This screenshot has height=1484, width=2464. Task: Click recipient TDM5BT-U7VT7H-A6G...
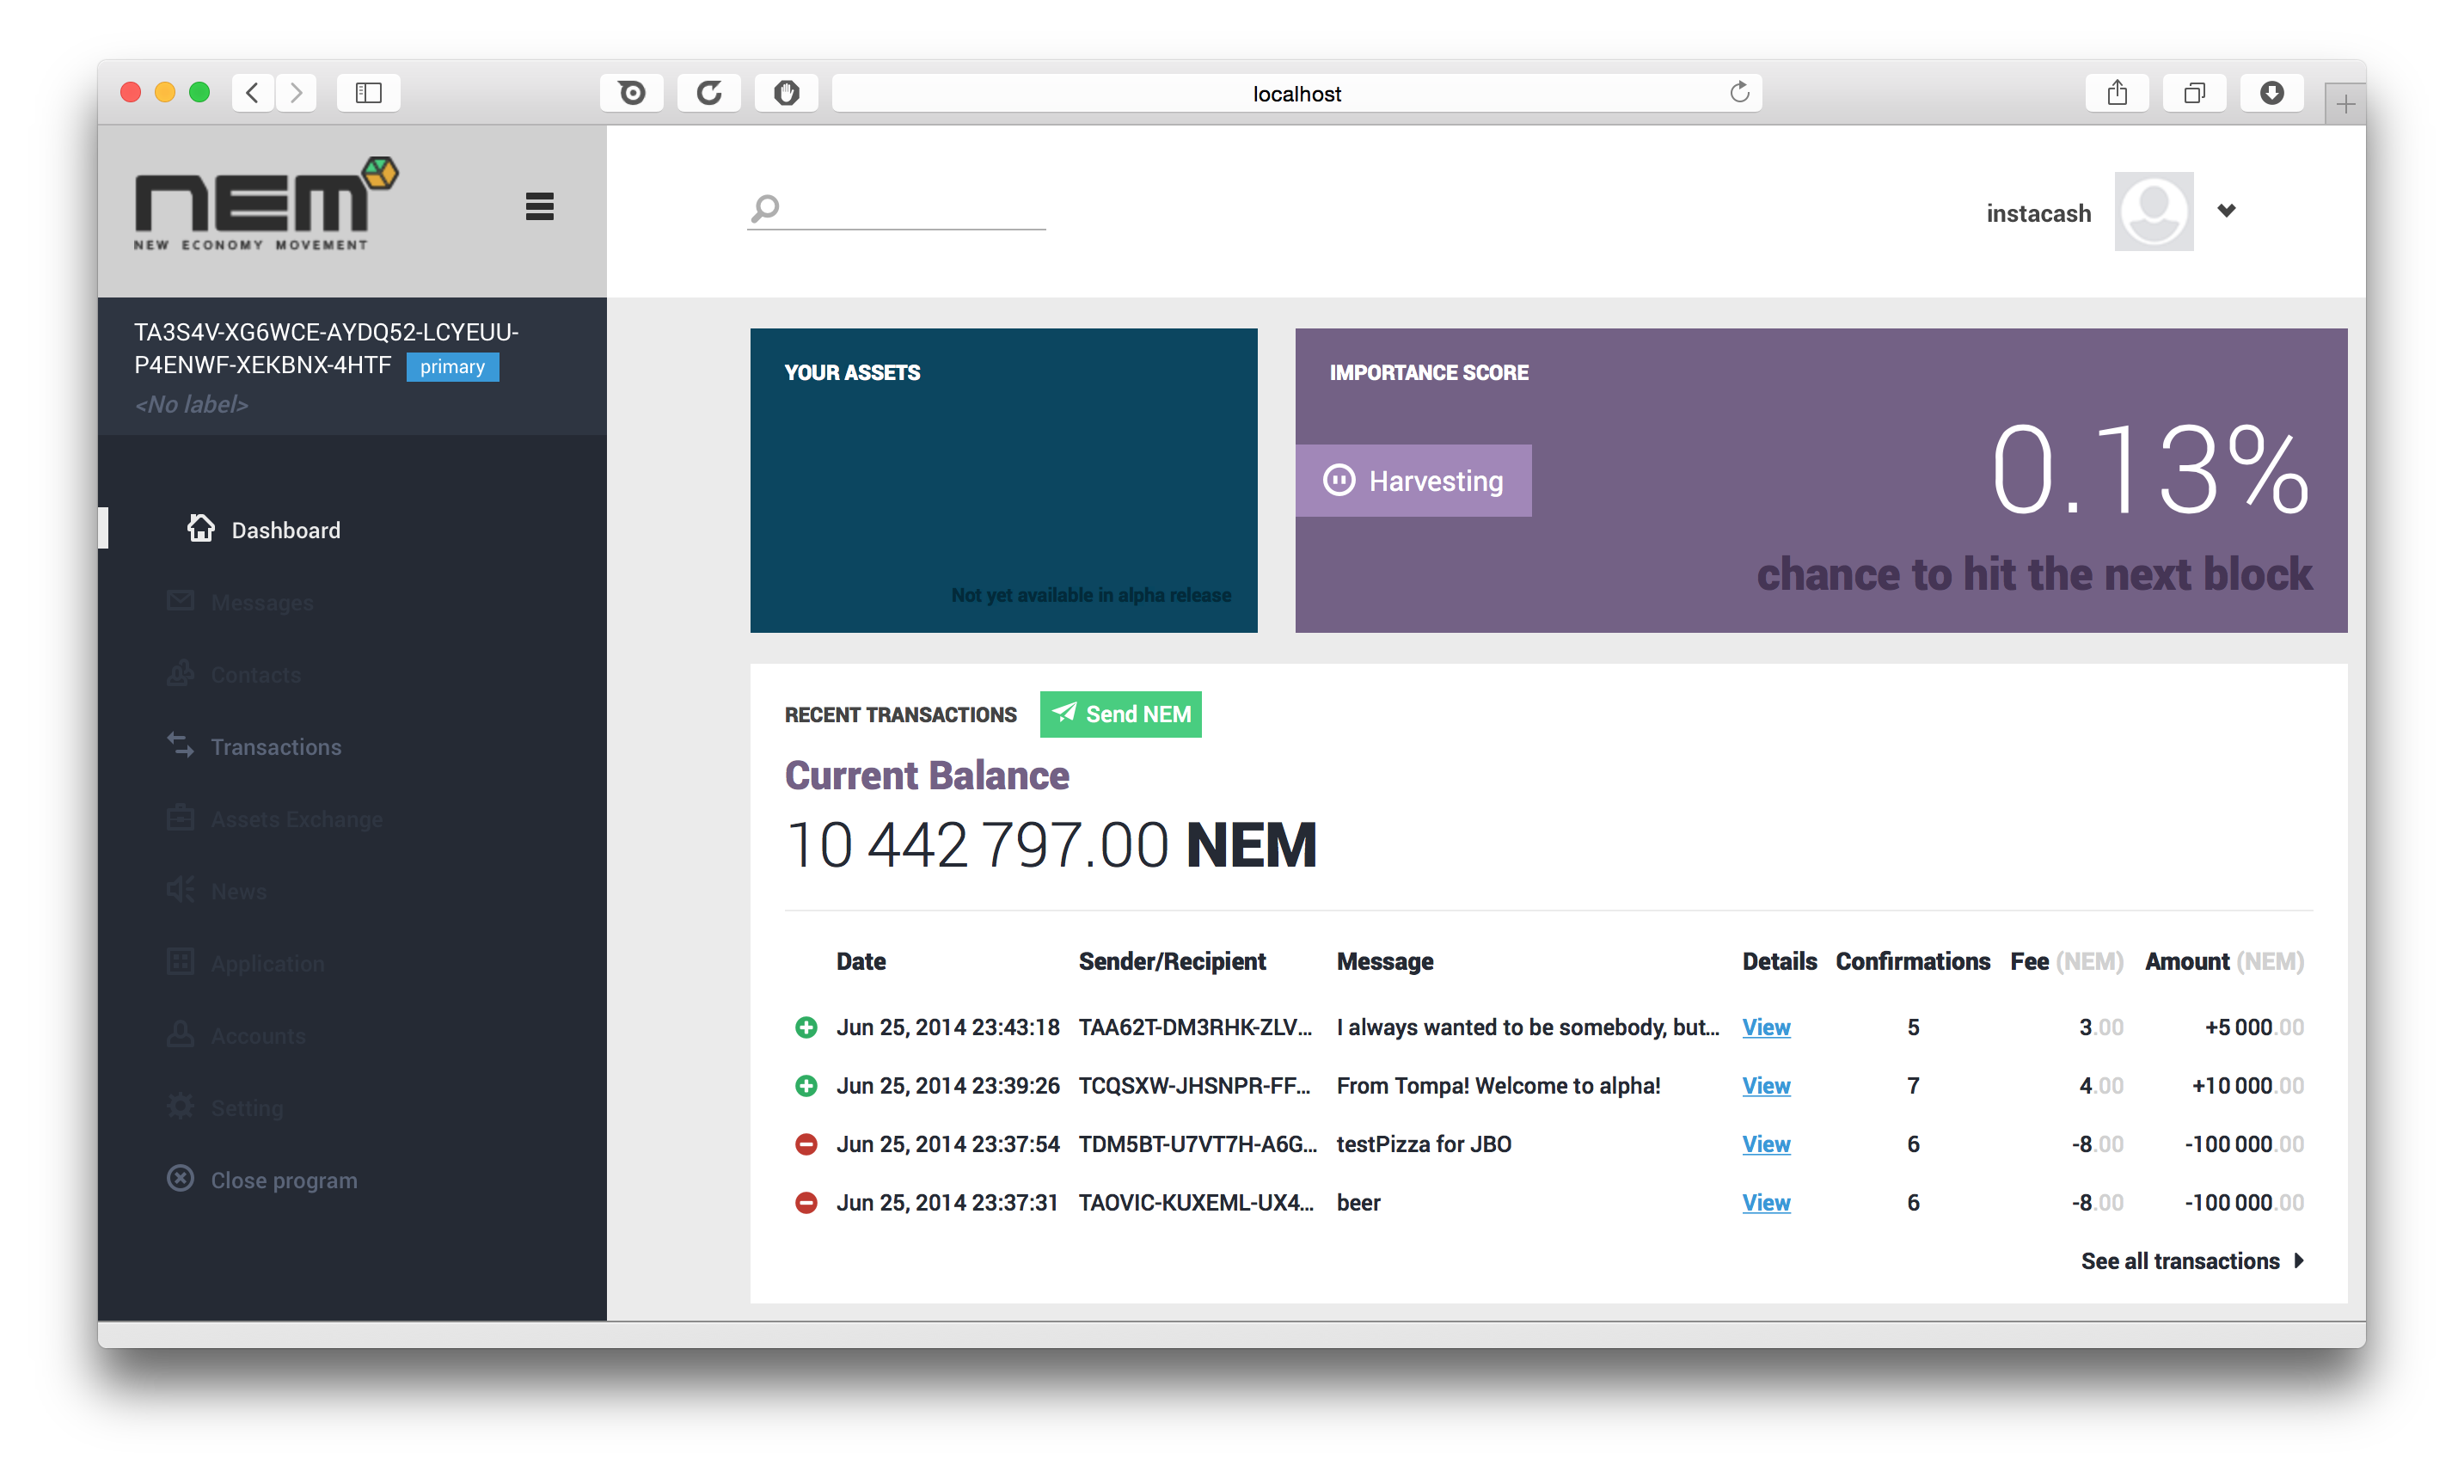pos(1198,1144)
